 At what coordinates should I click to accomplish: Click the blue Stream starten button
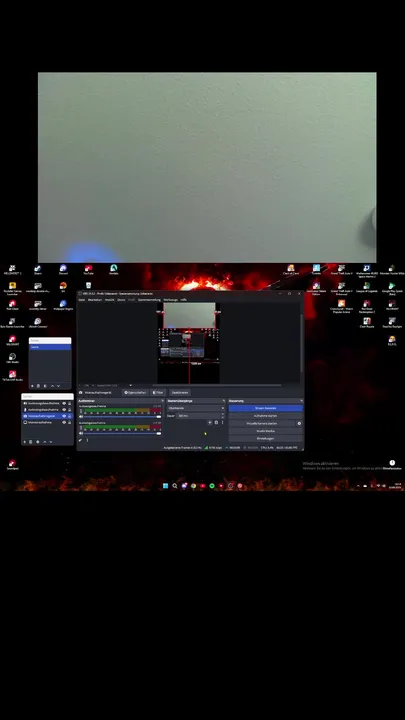tap(265, 408)
